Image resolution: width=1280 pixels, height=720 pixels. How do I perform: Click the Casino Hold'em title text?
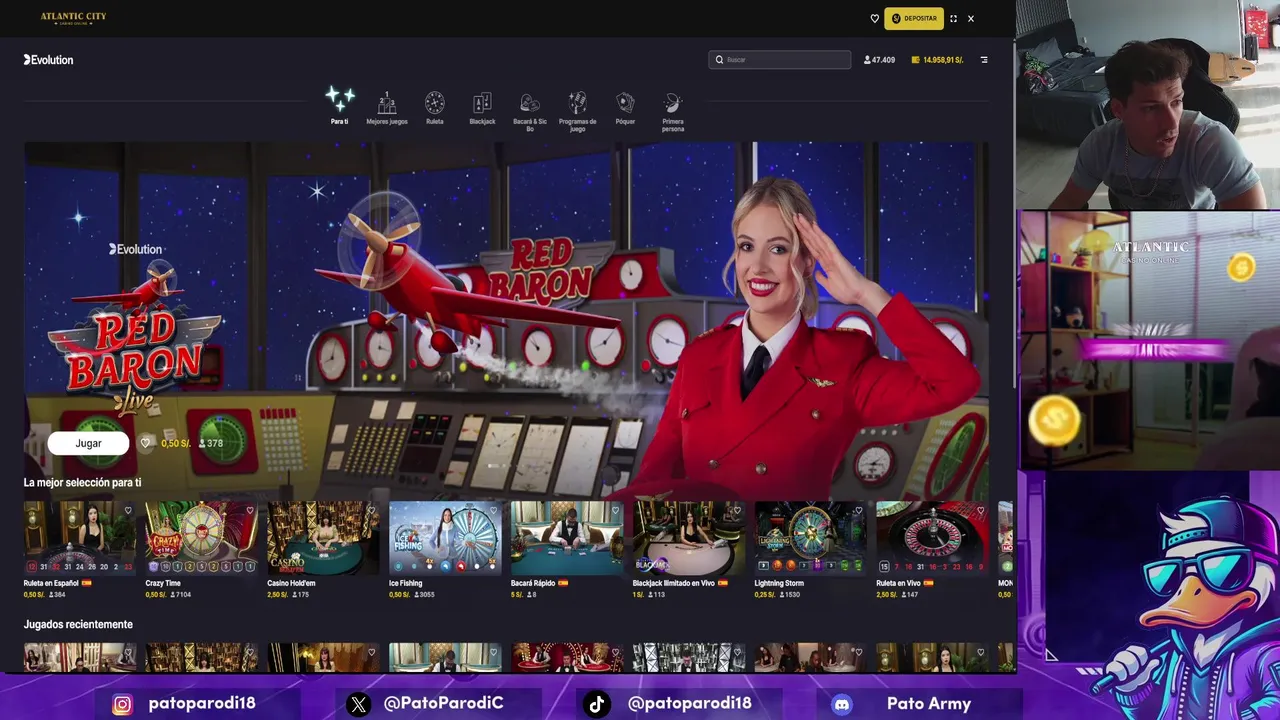coord(291,583)
